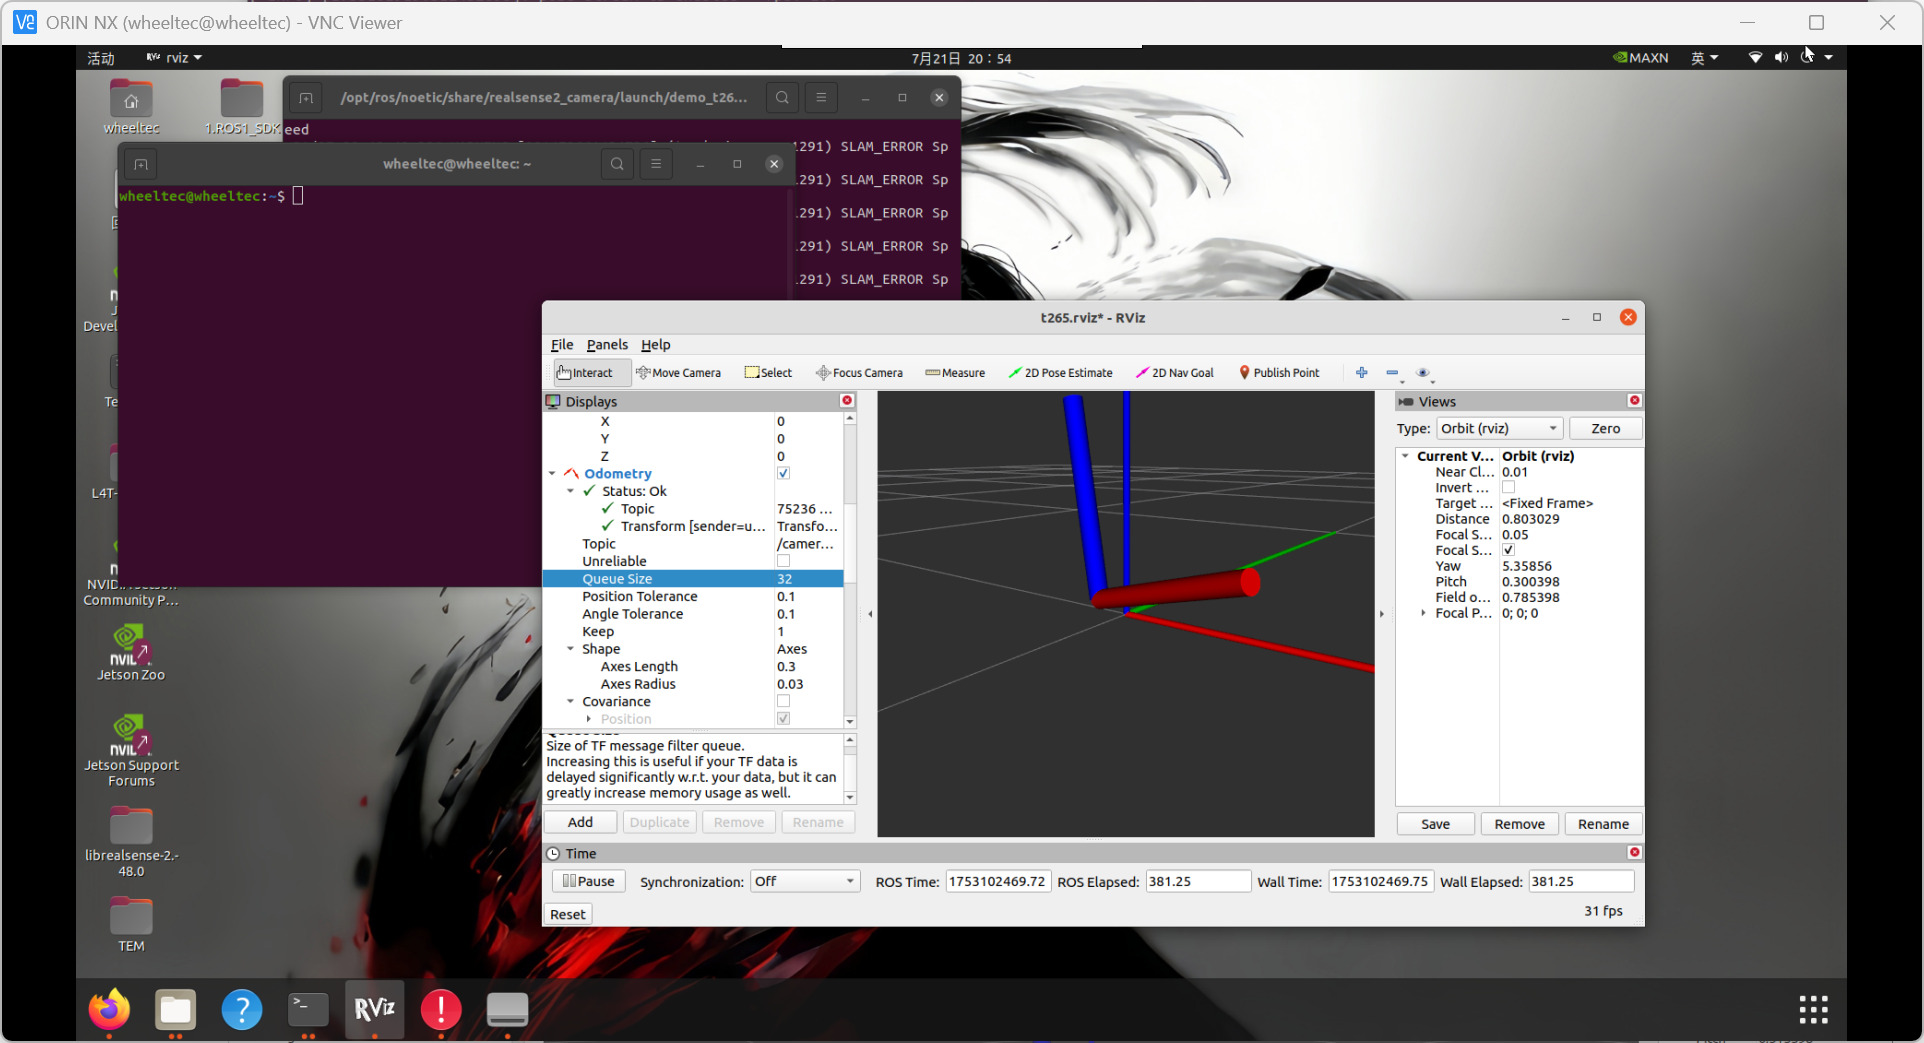
Task: Open the Panels menu
Action: pos(607,344)
